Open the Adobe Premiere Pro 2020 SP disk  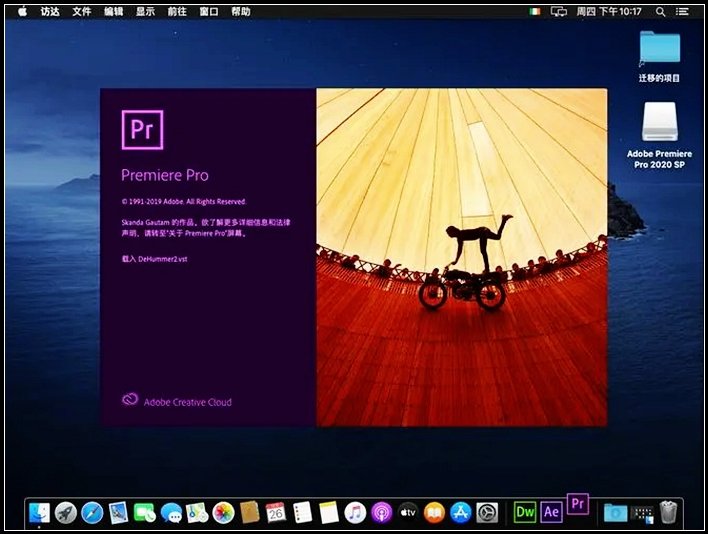(x=660, y=124)
